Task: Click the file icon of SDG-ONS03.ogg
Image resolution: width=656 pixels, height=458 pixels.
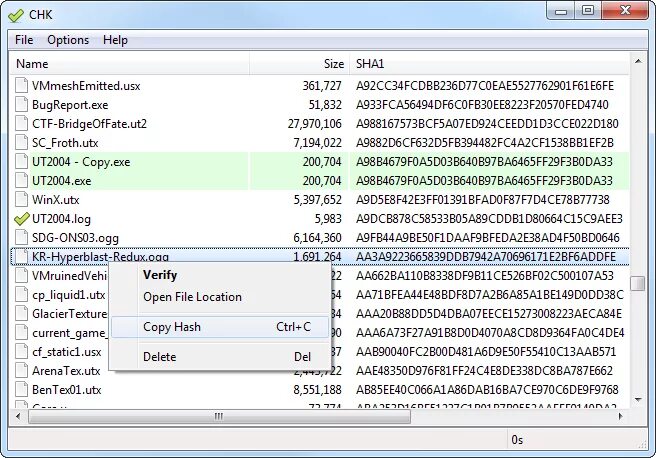Action: coord(21,238)
